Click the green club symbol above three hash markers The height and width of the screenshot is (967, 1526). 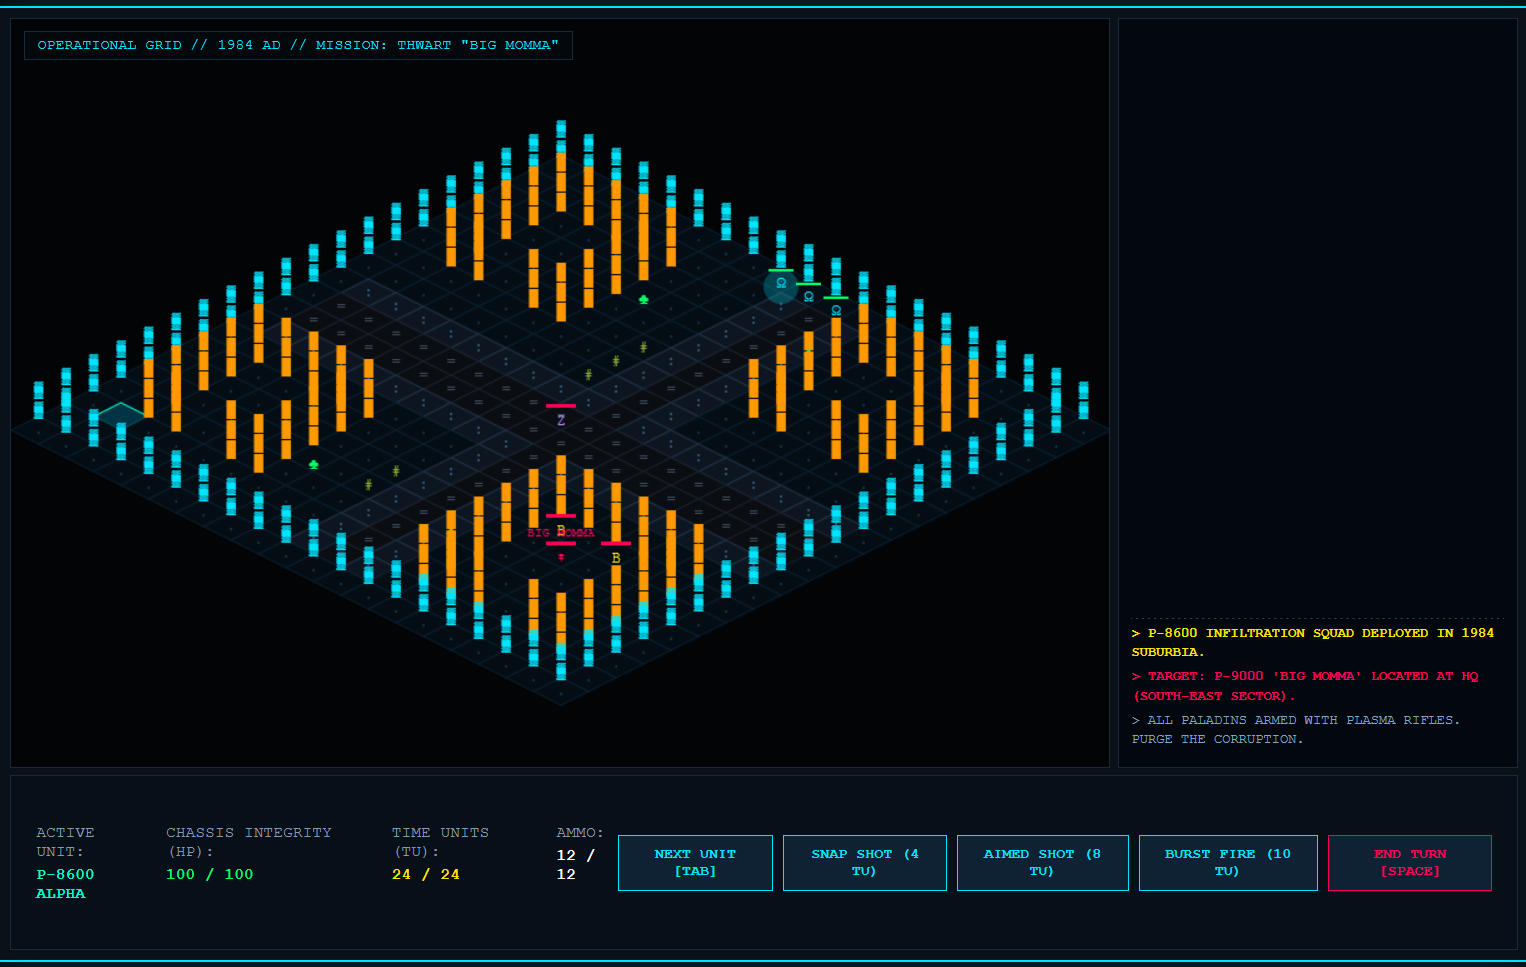(x=643, y=299)
